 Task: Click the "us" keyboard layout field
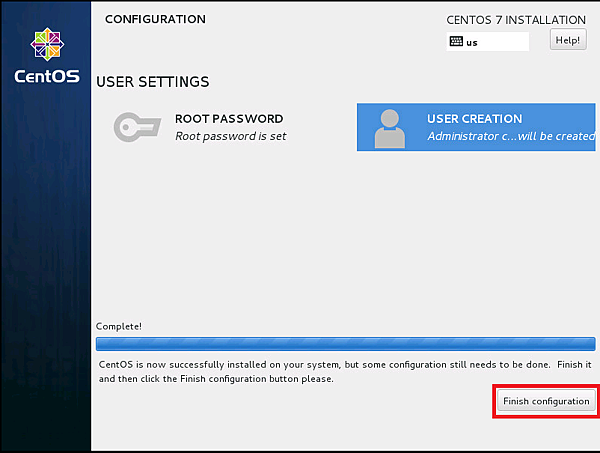pos(488,42)
